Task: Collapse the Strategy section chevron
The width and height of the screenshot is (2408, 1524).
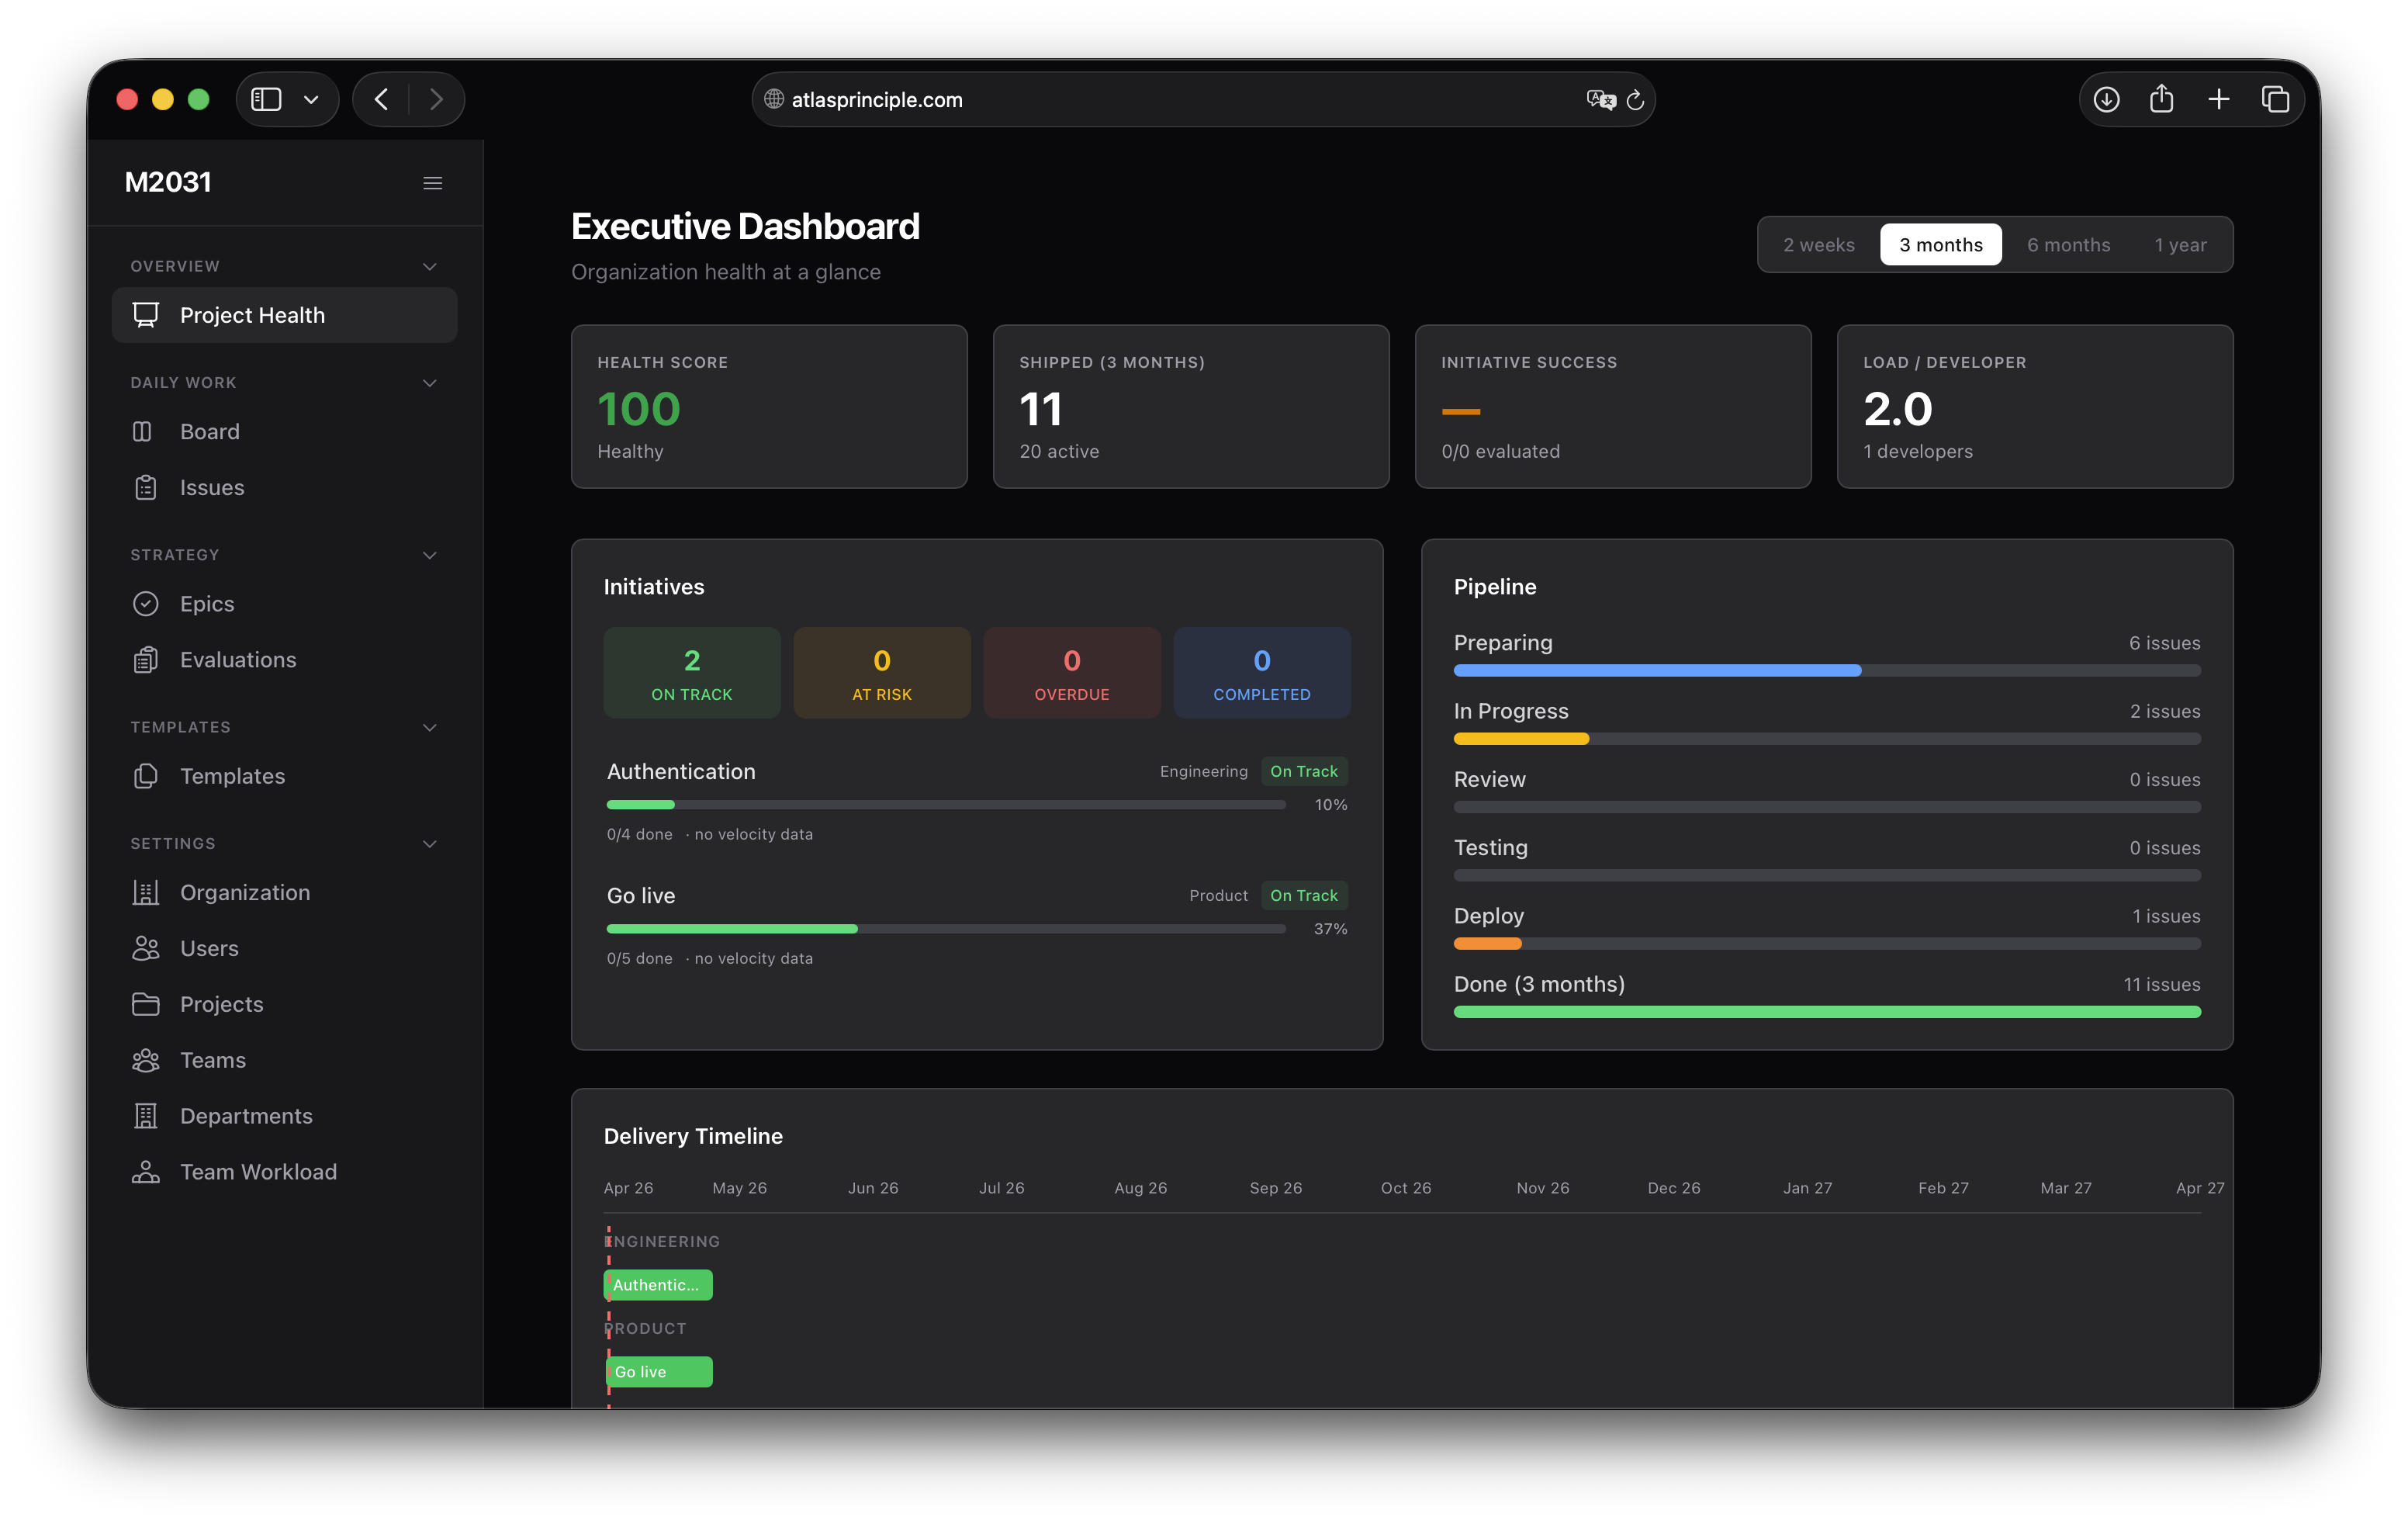Action: coord(430,555)
